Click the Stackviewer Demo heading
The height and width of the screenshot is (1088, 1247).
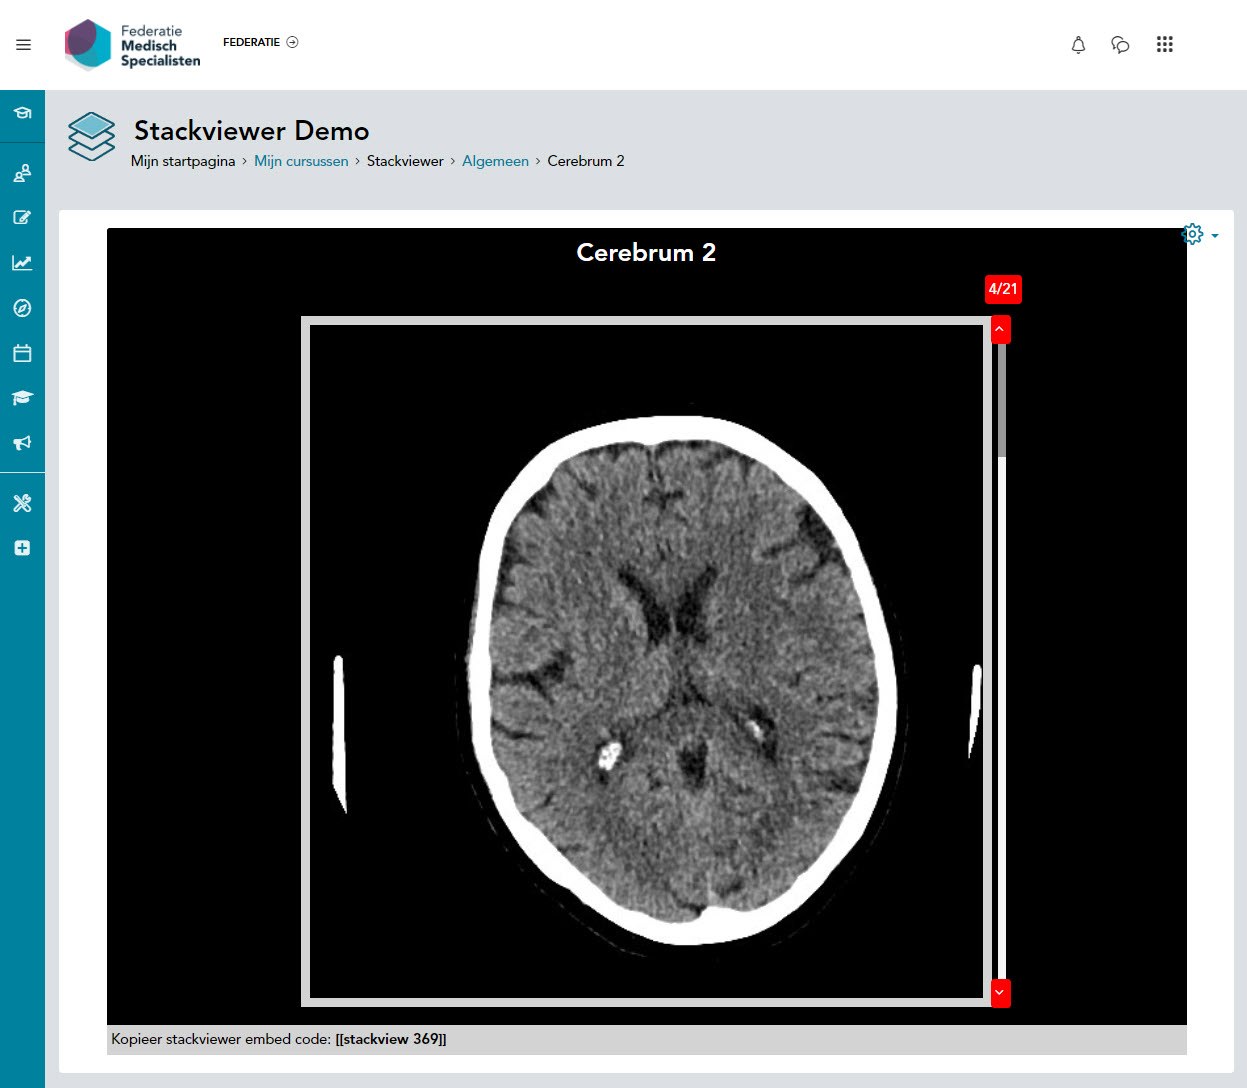pos(251,131)
